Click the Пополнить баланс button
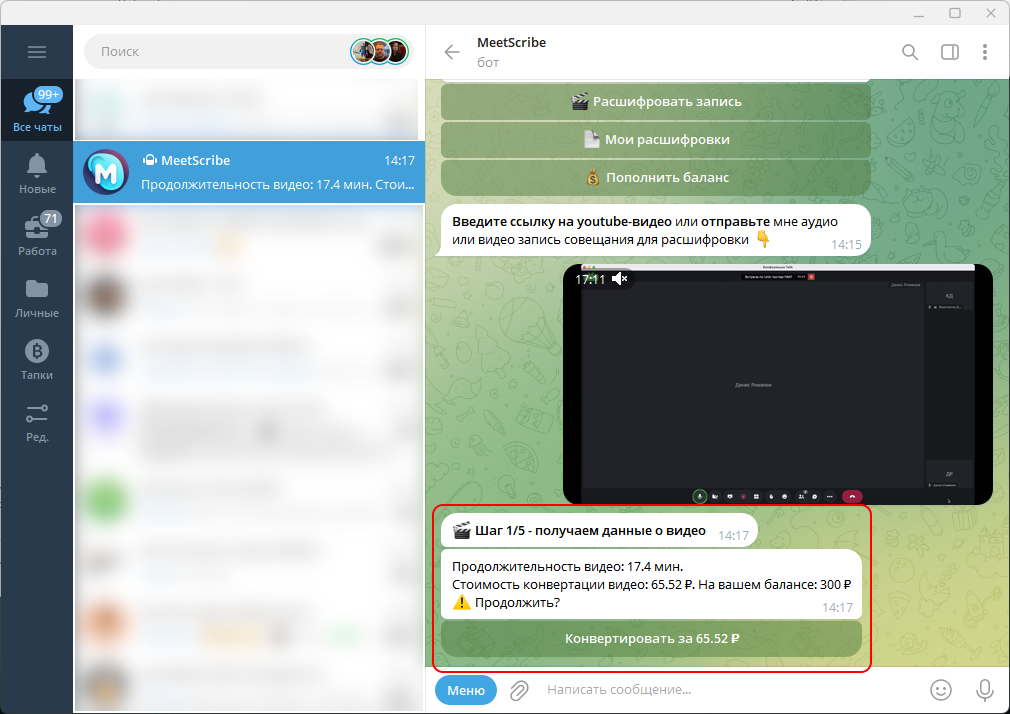1010x714 pixels. (656, 178)
